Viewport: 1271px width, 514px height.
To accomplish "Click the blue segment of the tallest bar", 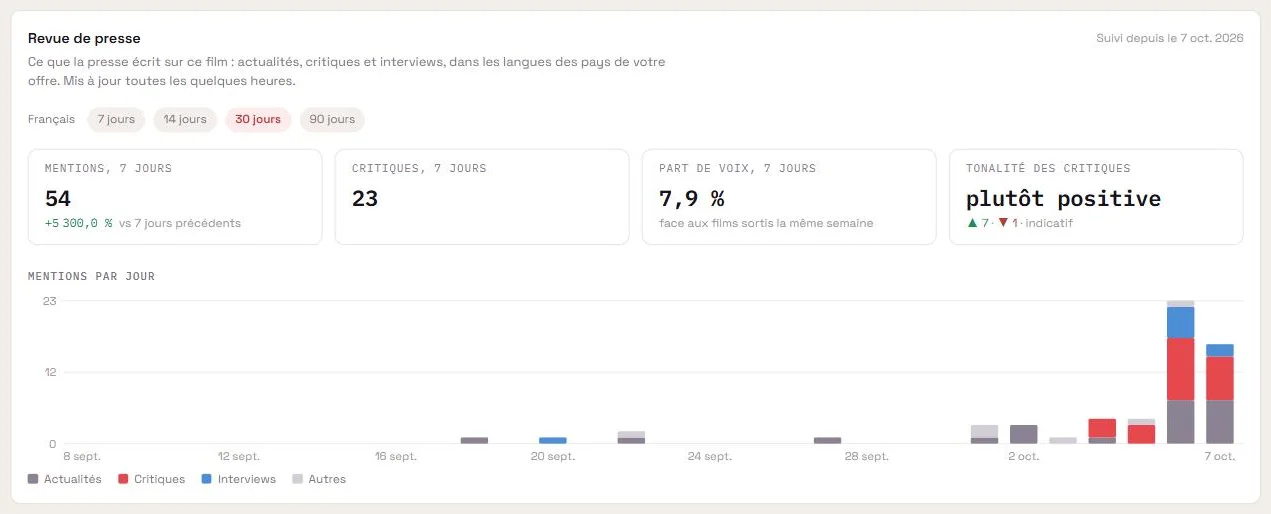I will [1180, 322].
